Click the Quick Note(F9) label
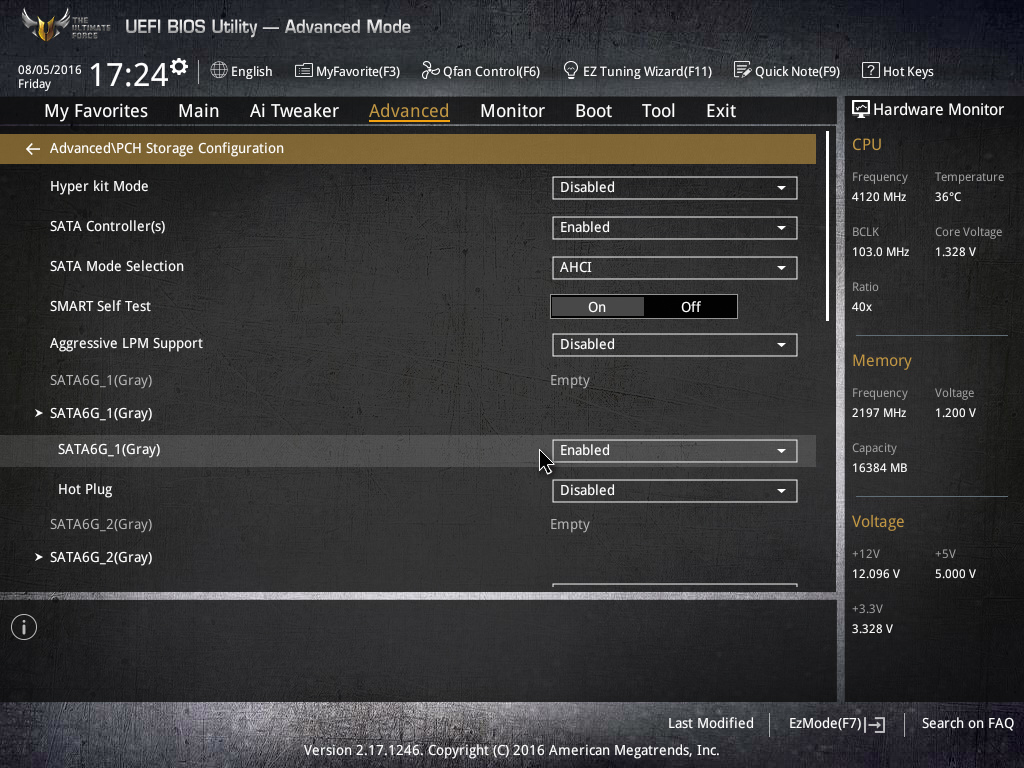This screenshot has width=1024, height=768. tap(797, 72)
